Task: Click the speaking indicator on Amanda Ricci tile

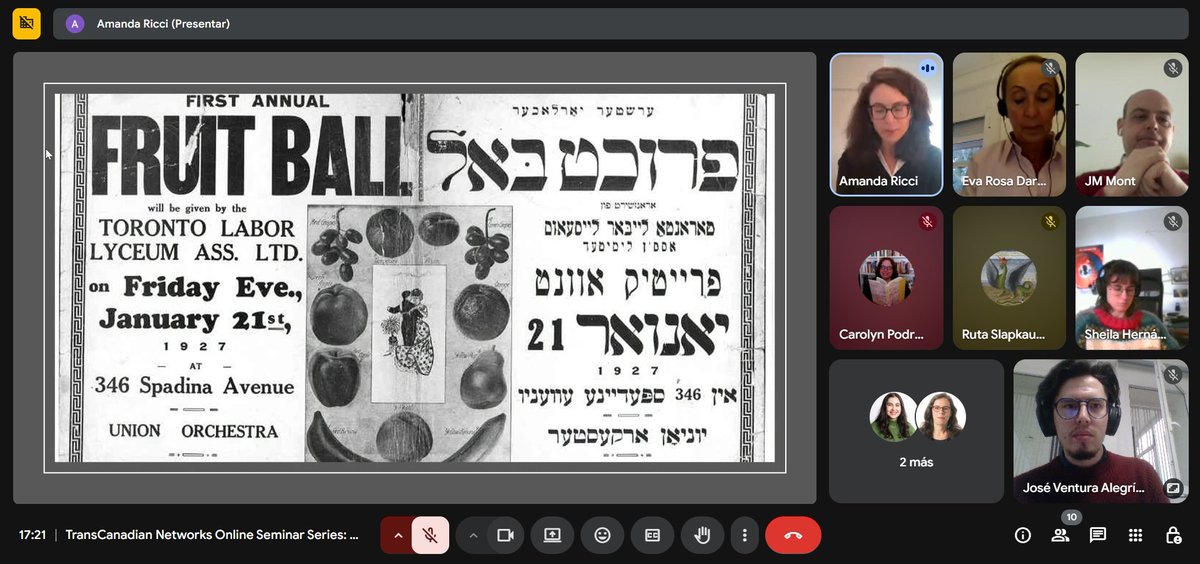Action: pos(927,68)
